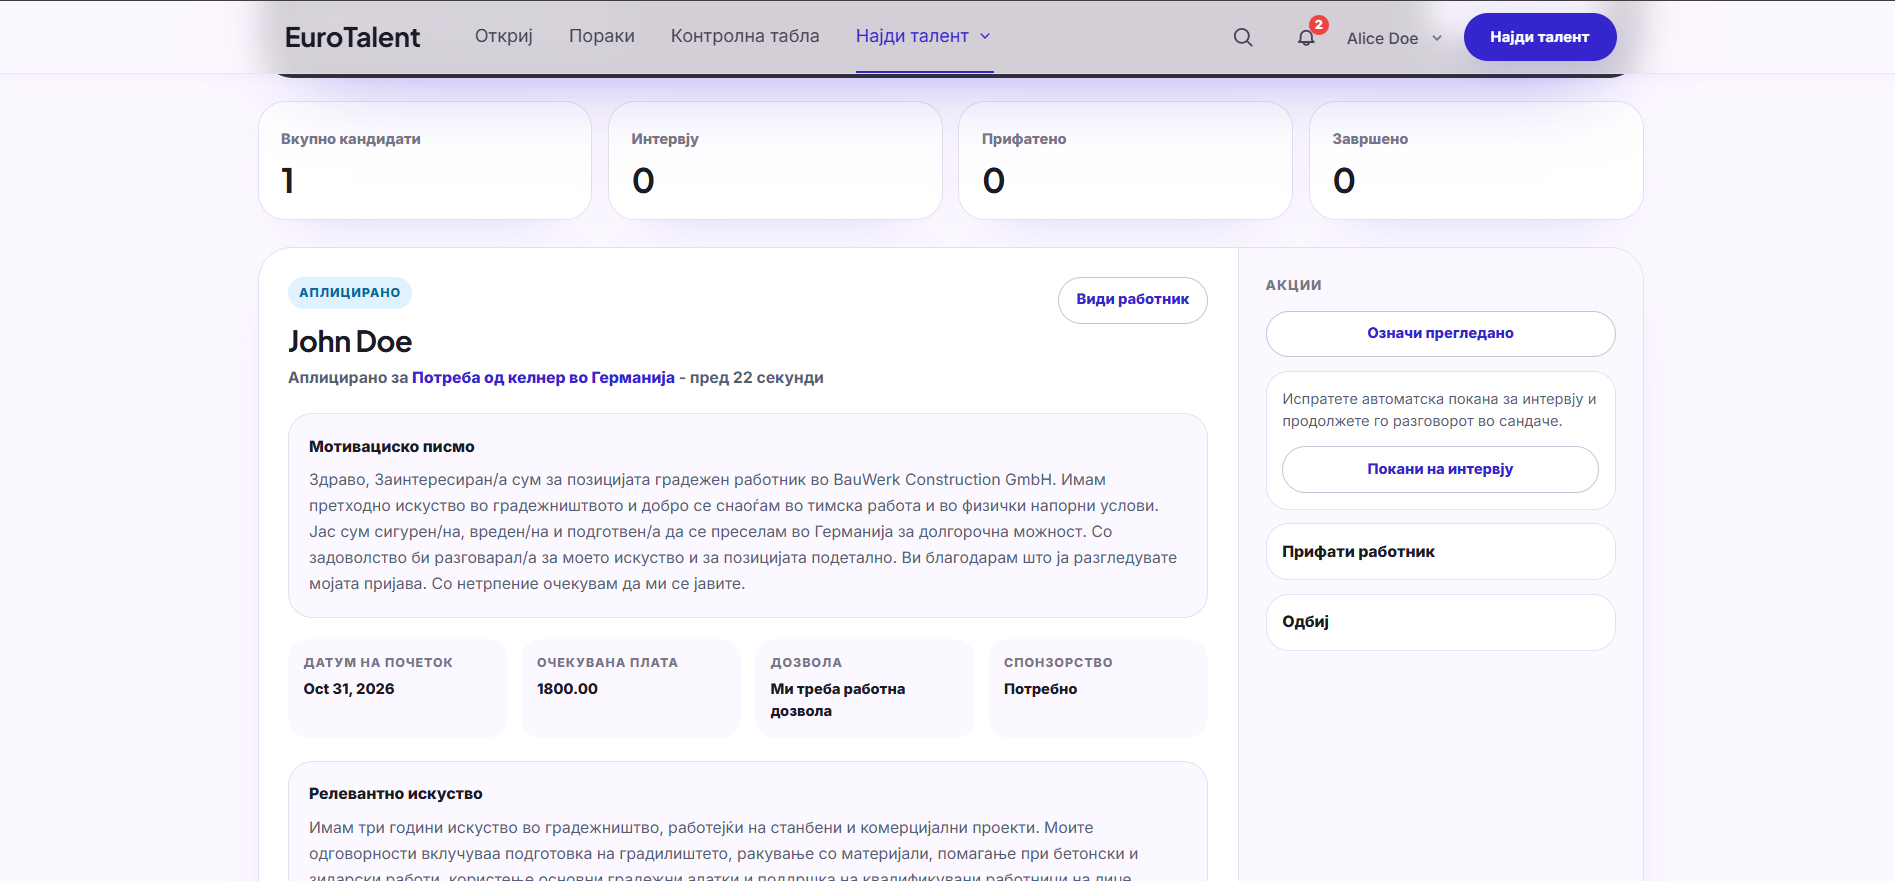This screenshot has width=1895, height=881.
Task: Click the Ми треба работна дозвола value
Action: tap(838, 700)
